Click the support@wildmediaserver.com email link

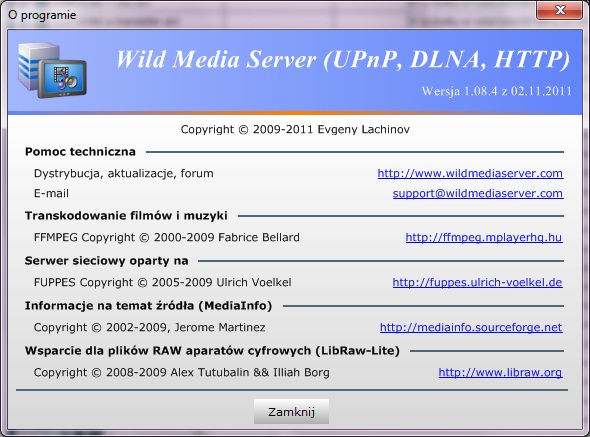[478, 193]
